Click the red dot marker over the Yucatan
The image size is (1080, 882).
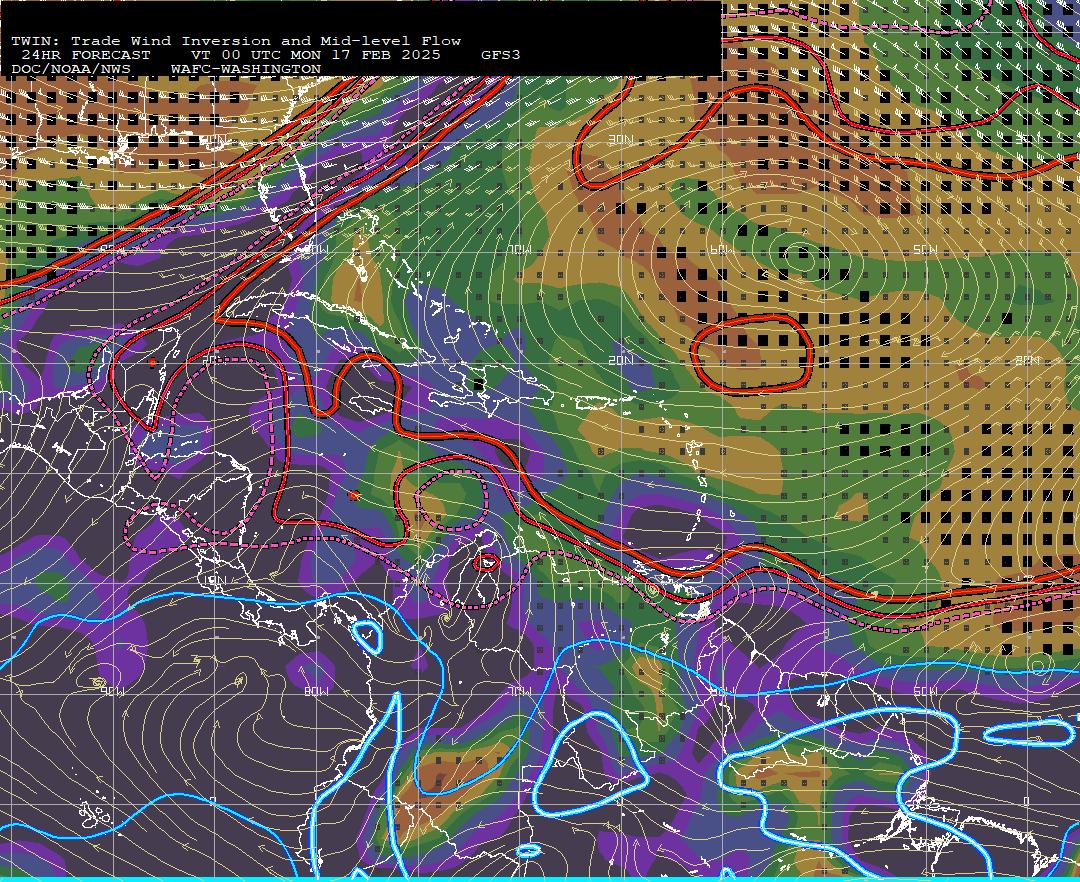153,362
